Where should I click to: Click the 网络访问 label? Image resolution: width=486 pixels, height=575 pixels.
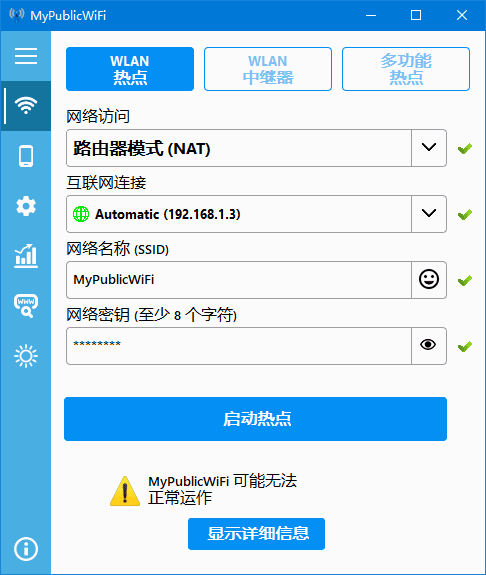click(98, 116)
